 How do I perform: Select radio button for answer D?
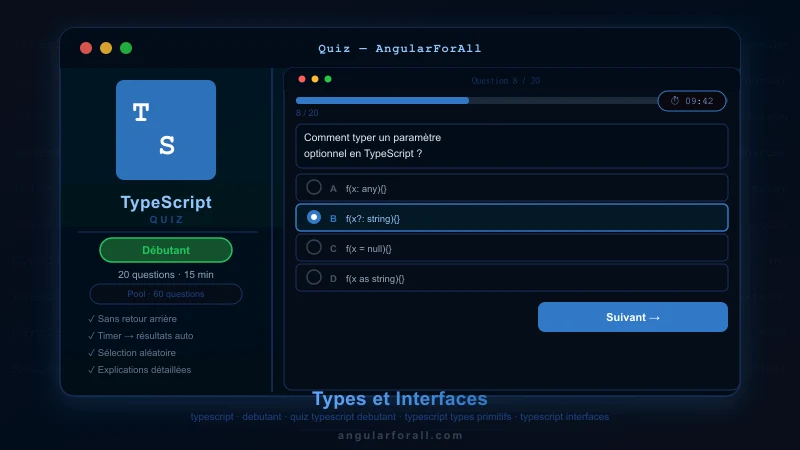click(x=314, y=278)
